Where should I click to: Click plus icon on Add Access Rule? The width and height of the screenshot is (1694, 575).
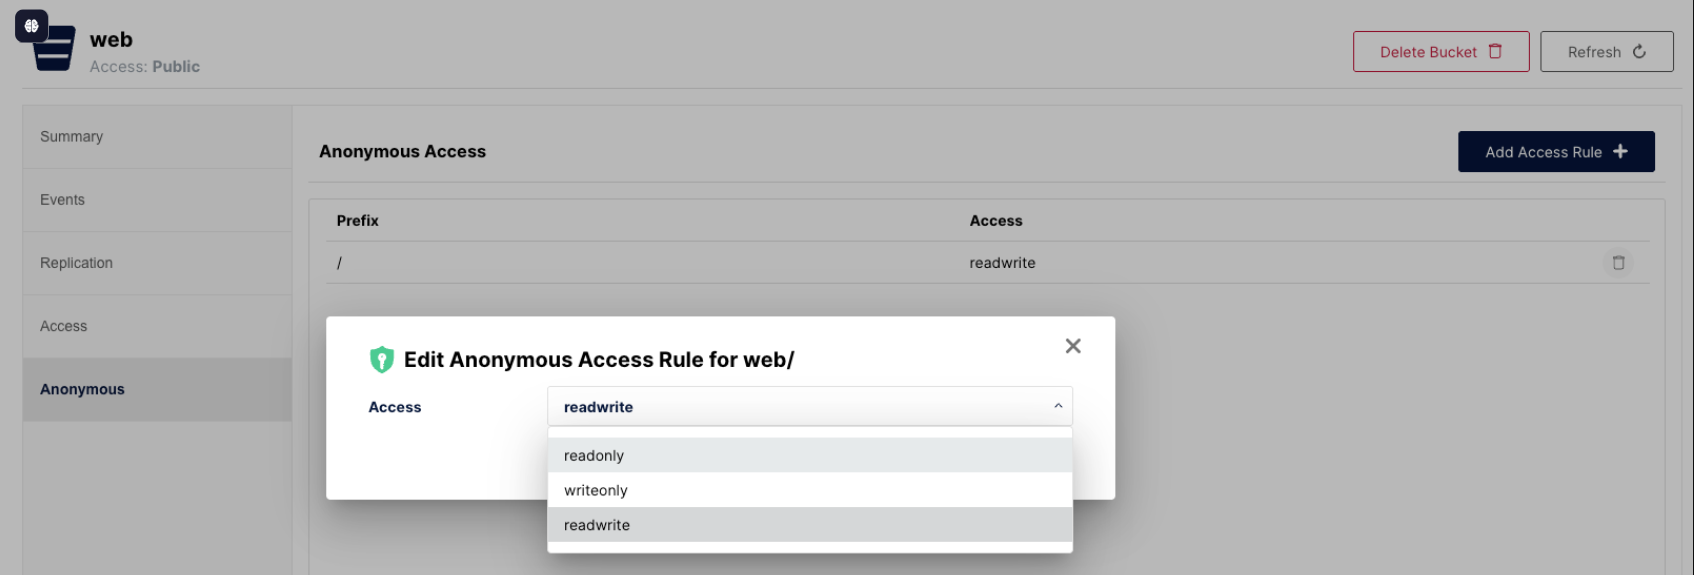1620,151
